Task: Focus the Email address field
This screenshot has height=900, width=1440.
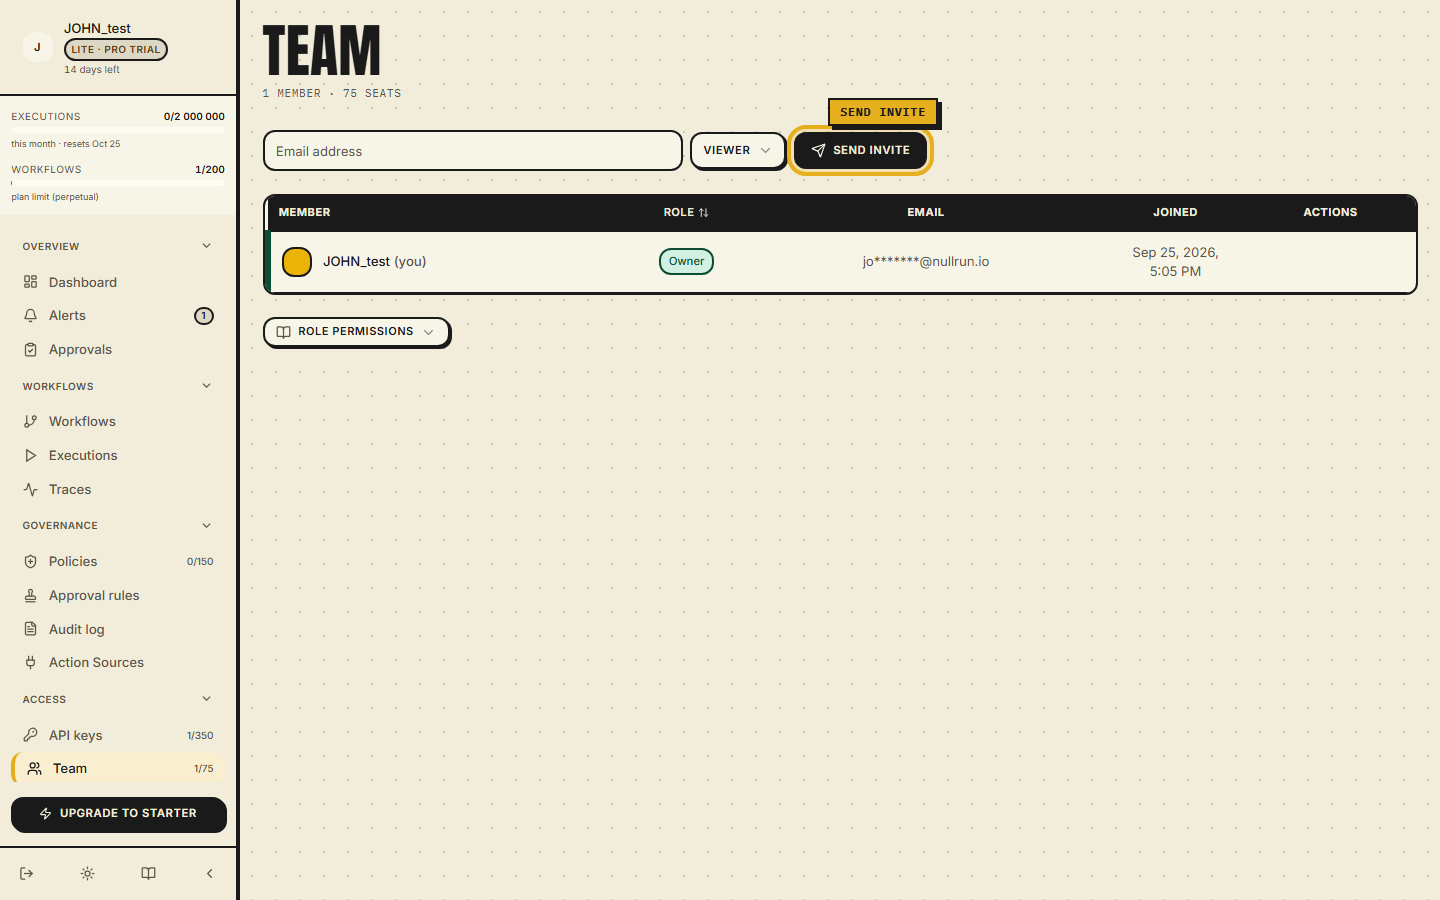Action: click(x=473, y=151)
